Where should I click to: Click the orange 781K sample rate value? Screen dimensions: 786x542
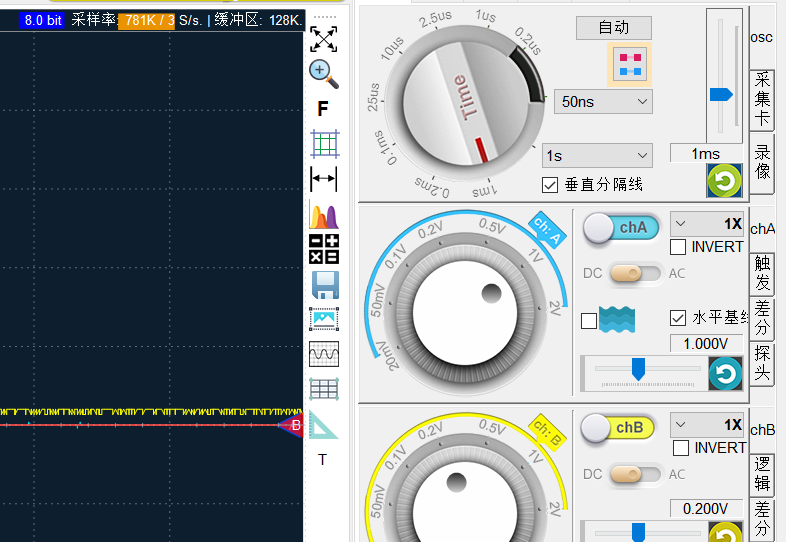146,21
